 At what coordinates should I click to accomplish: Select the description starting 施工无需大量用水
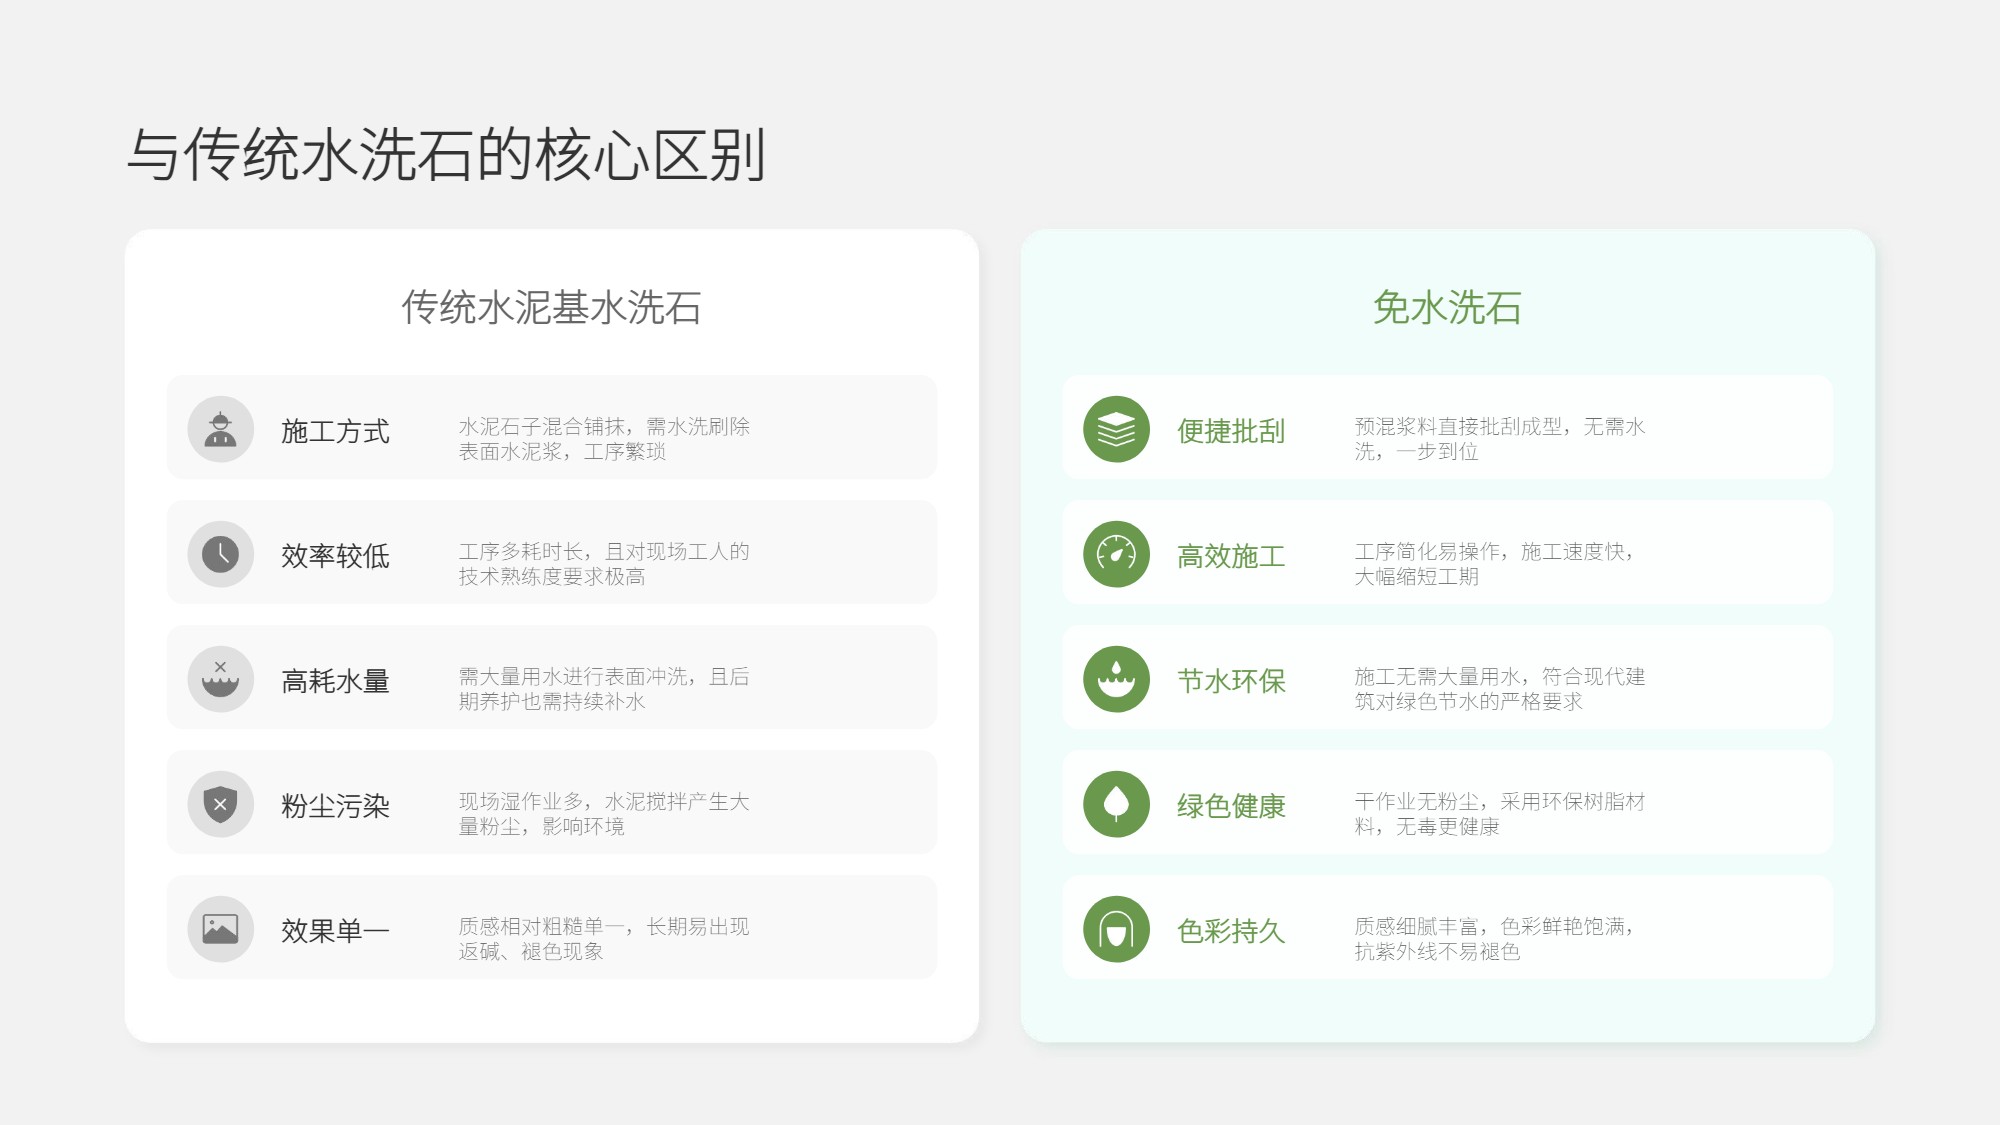point(1500,689)
